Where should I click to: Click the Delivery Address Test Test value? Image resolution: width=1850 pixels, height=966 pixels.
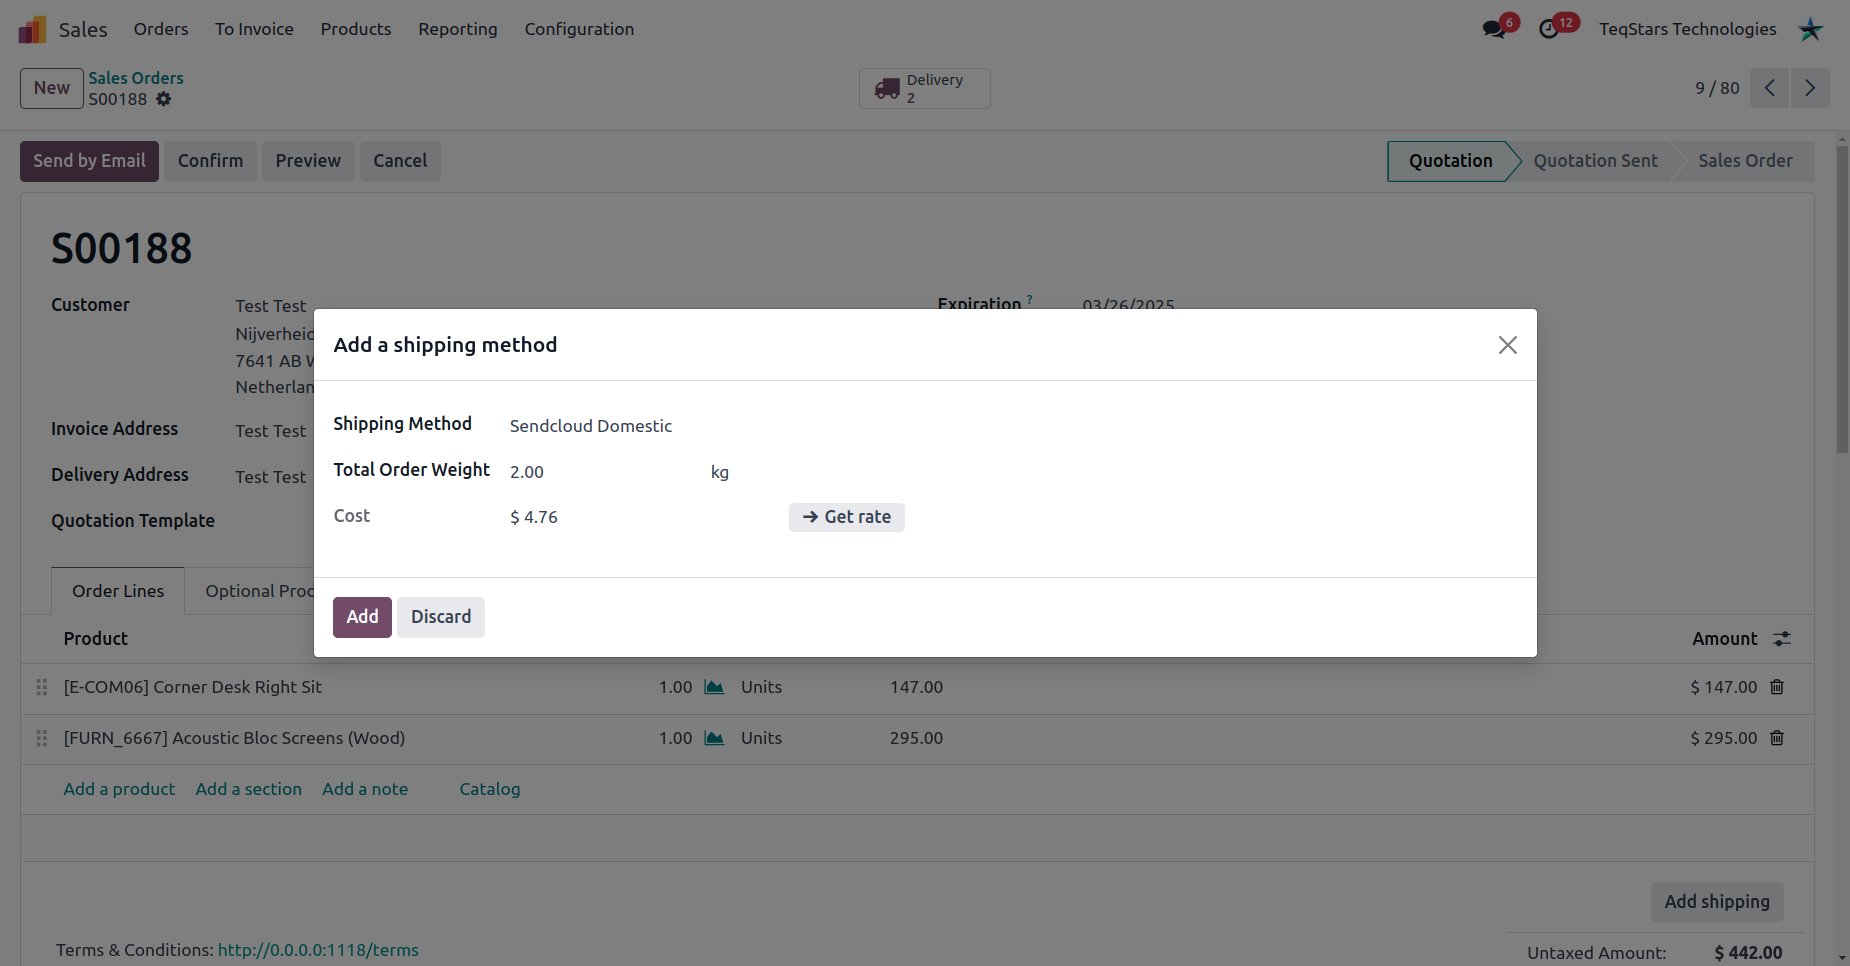coord(270,477)
